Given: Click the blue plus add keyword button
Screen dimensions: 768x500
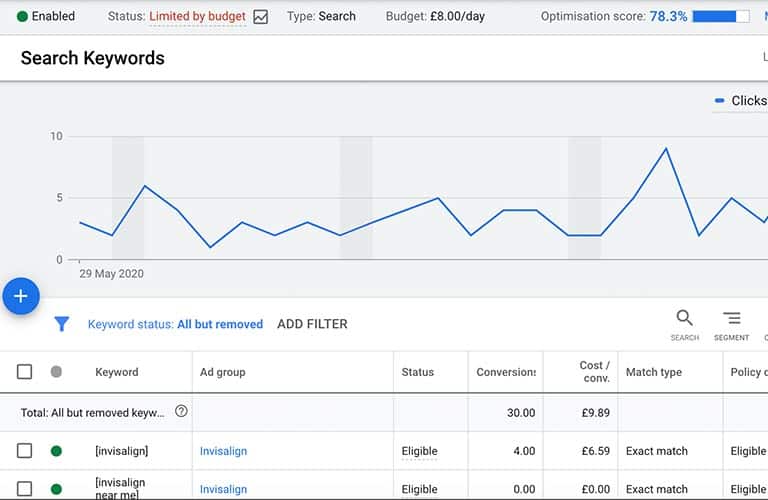Looking at the screenshot, I should [x=21, y=296].
